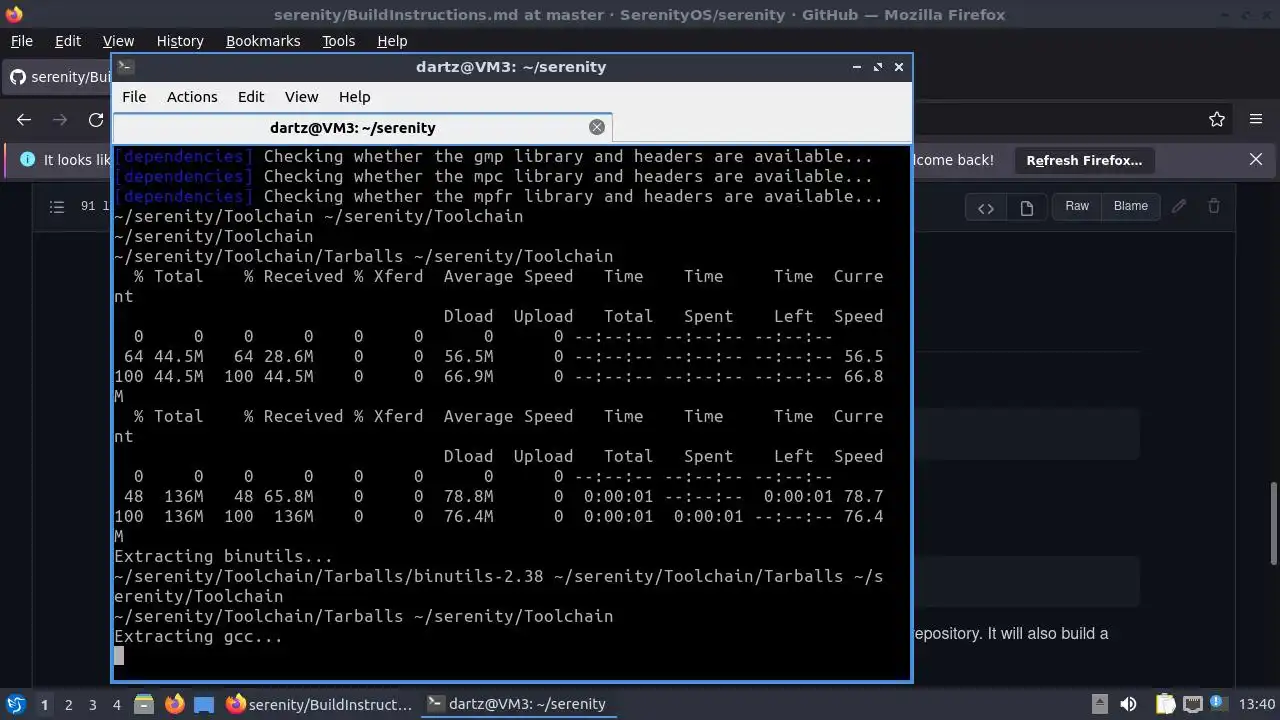The height and width of the screenshot is (720, 1280).
Task: Open the Raw file view on GitHub
Action: tap(1077, 206)
